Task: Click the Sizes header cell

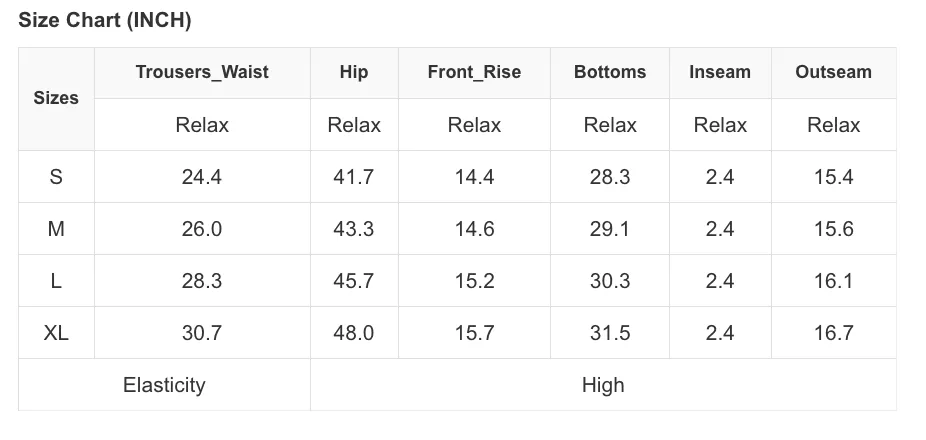Action: coord(56,99)
